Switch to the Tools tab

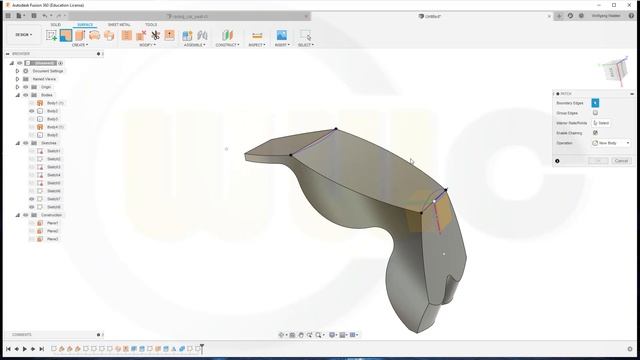click(151, 25)
